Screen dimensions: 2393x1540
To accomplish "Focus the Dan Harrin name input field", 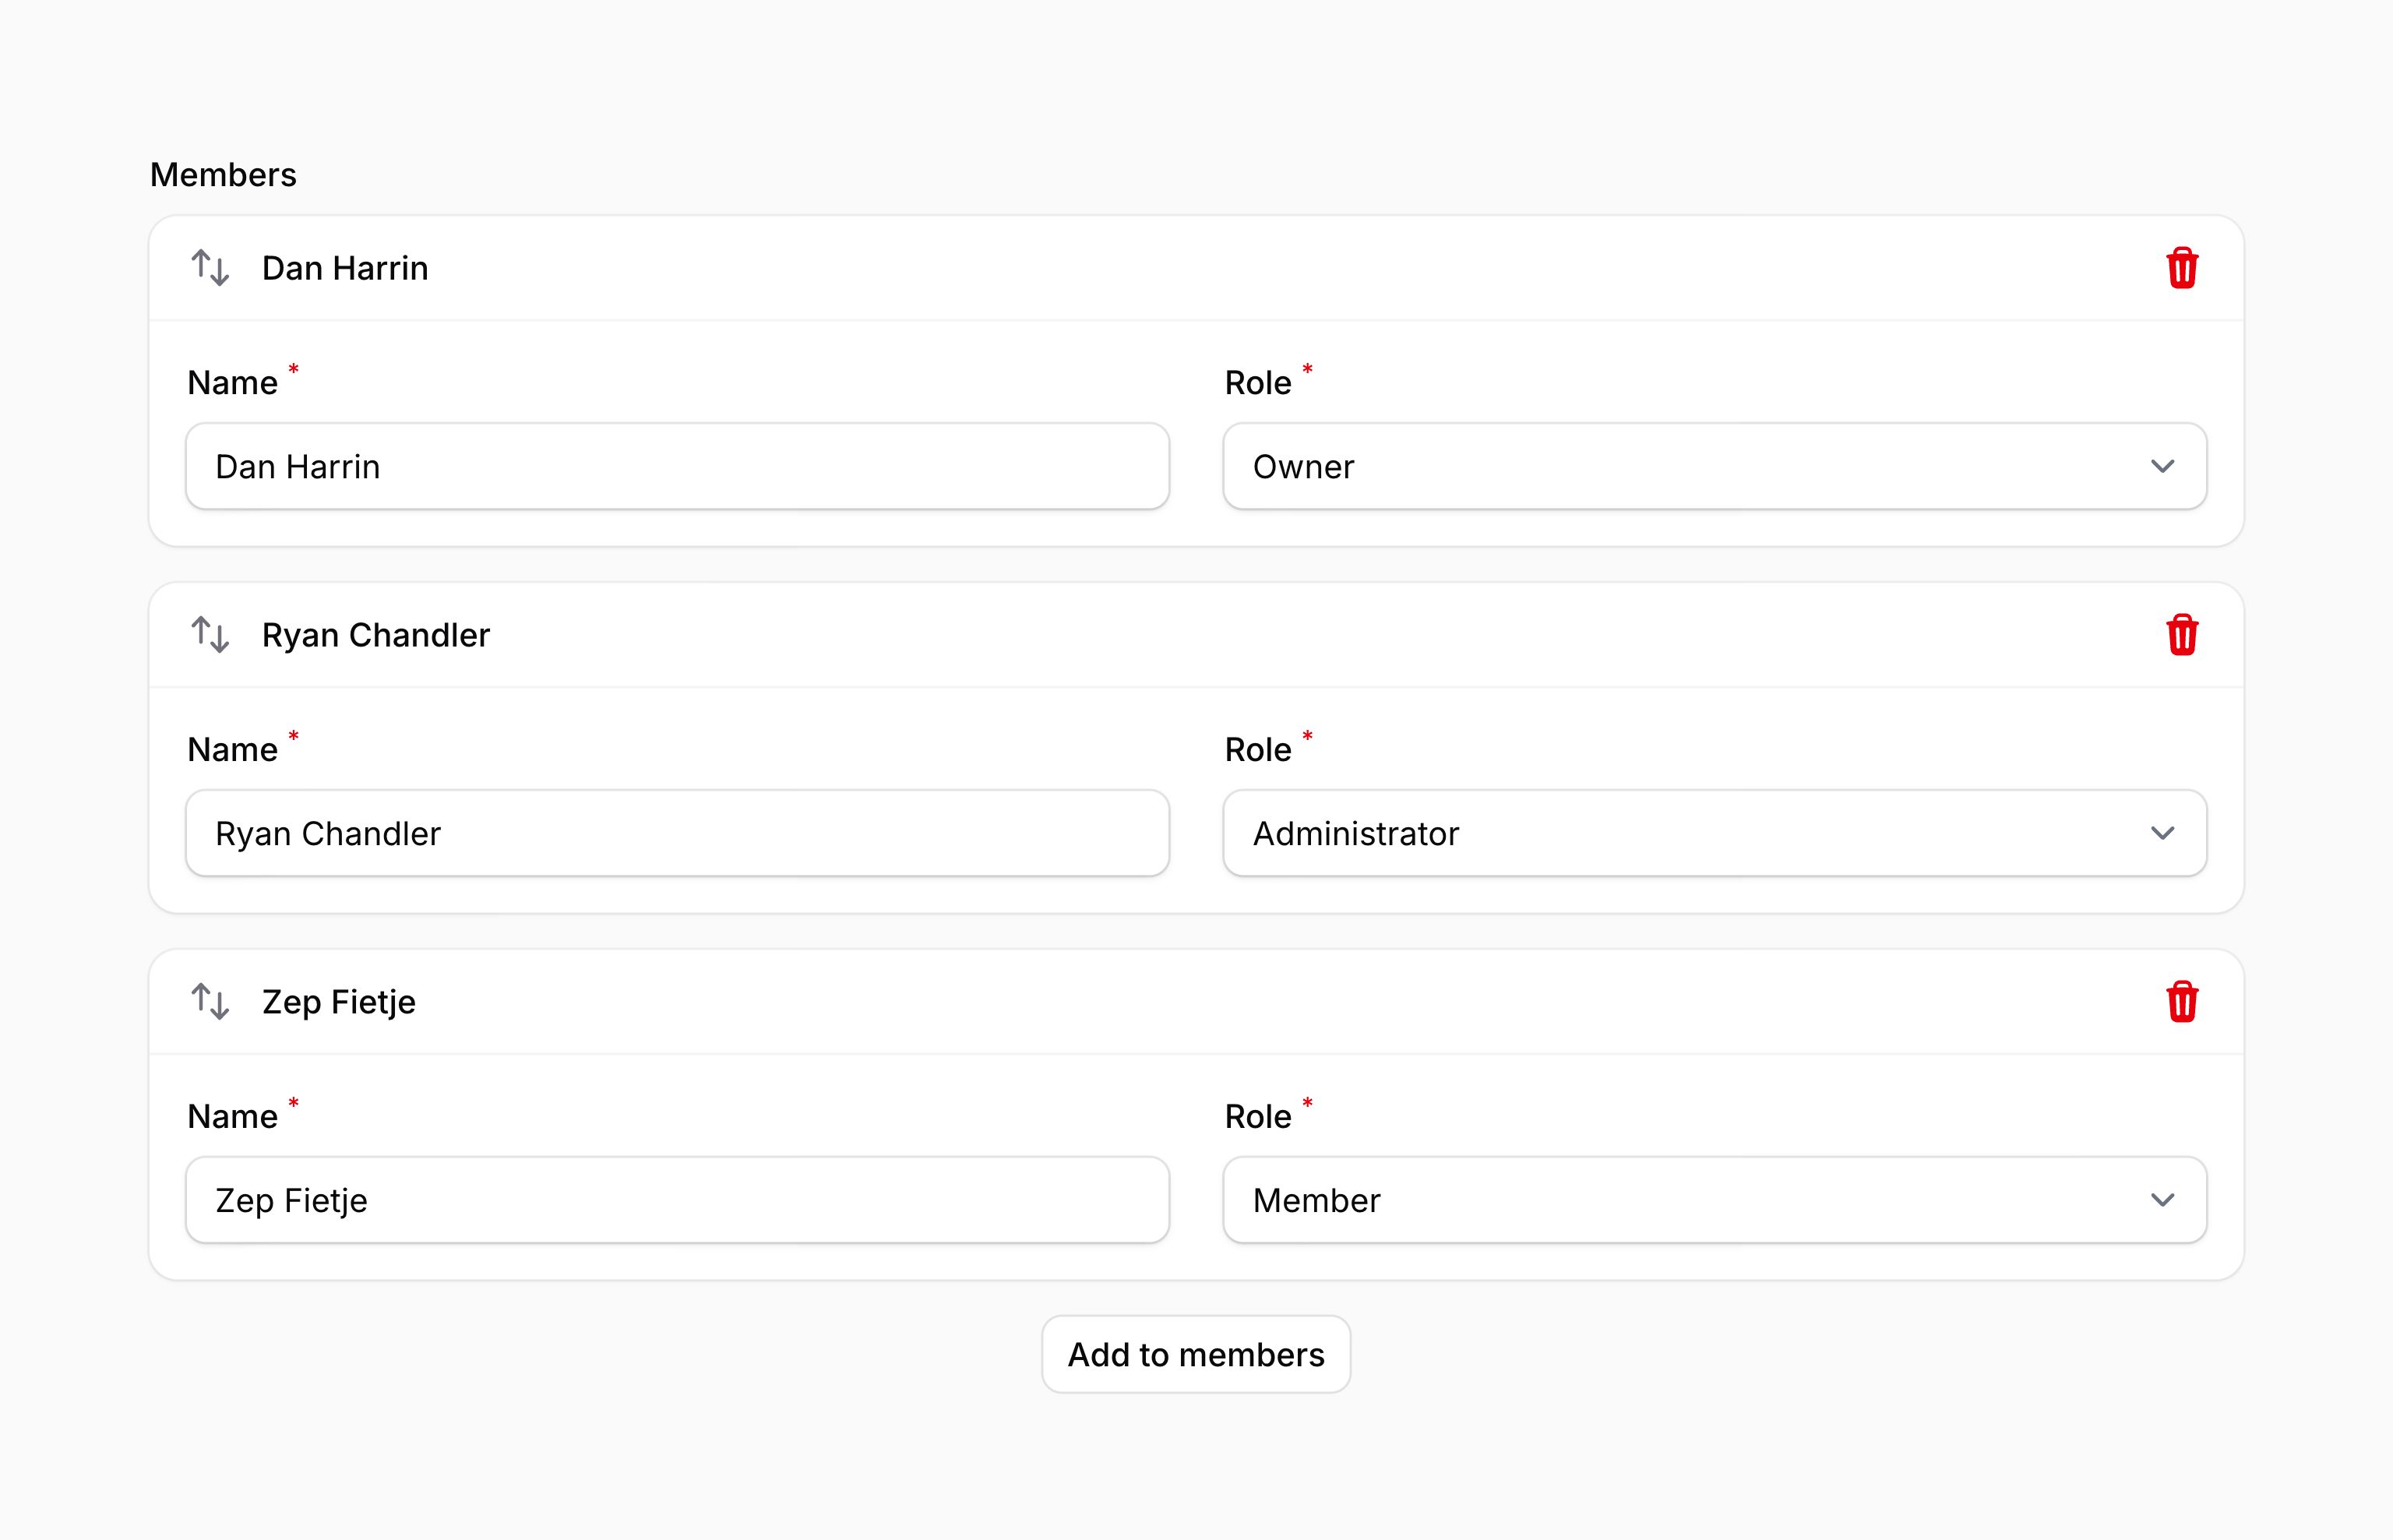I will pos(677,467).
